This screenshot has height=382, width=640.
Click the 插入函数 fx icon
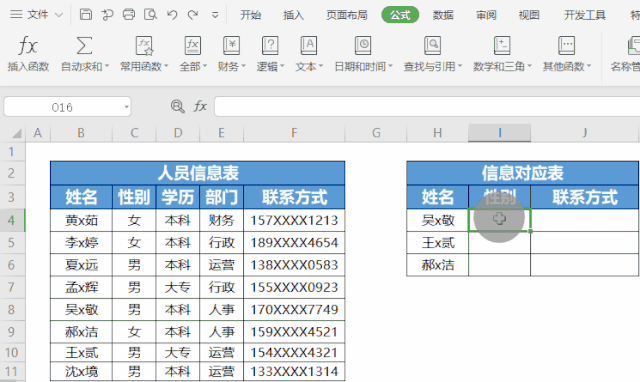tap(28, 45)
